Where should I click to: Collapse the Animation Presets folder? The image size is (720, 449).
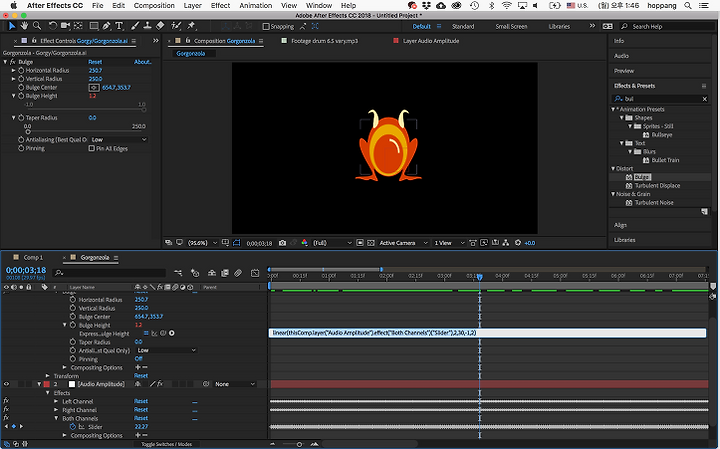tap(613, 109)
